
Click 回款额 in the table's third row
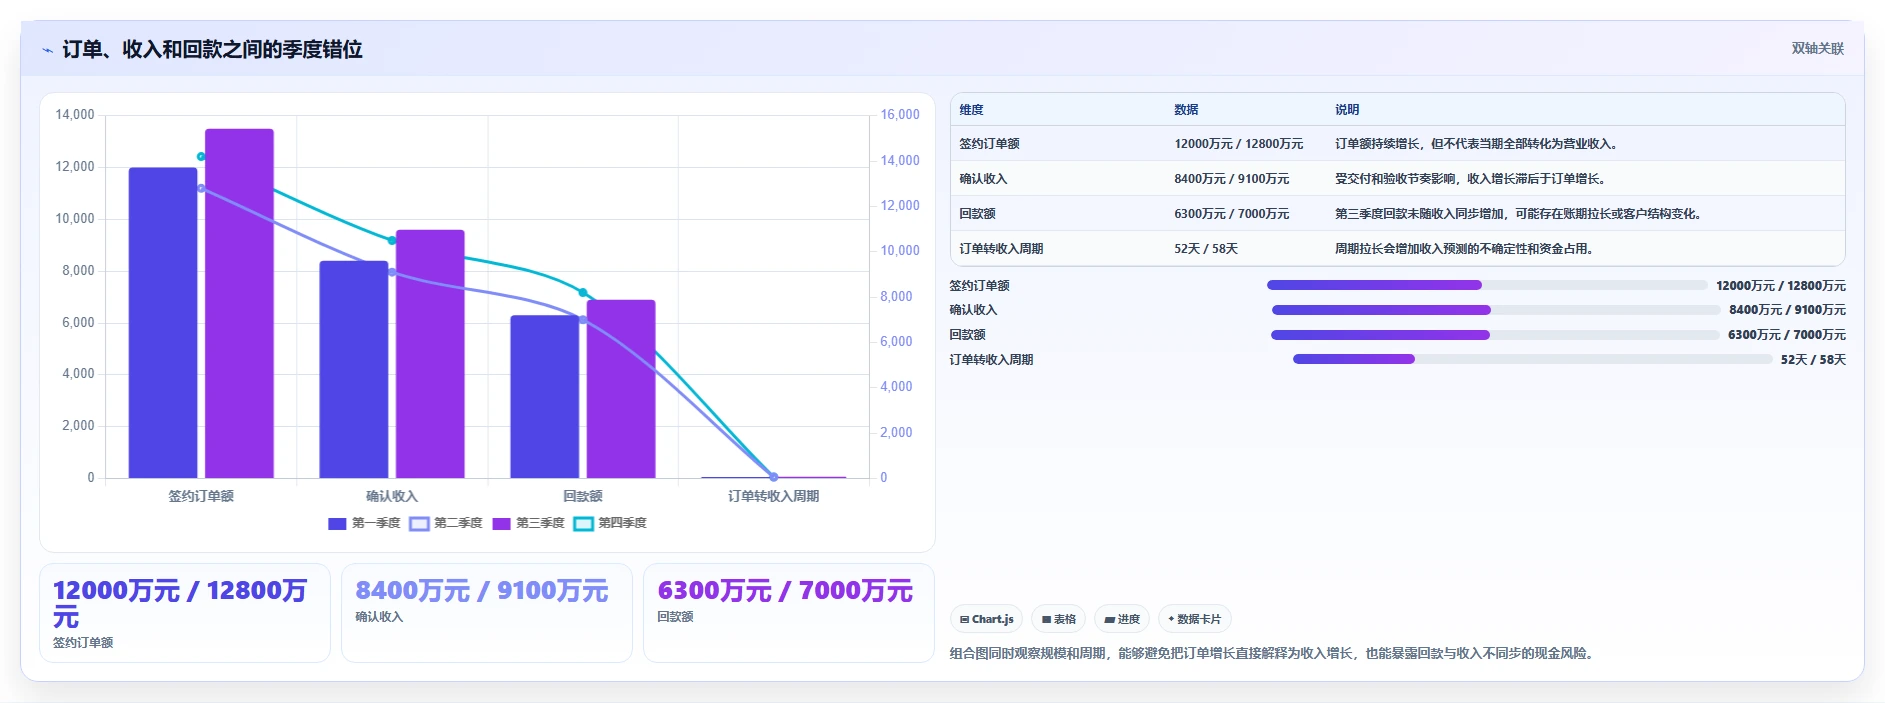point(977,214)
